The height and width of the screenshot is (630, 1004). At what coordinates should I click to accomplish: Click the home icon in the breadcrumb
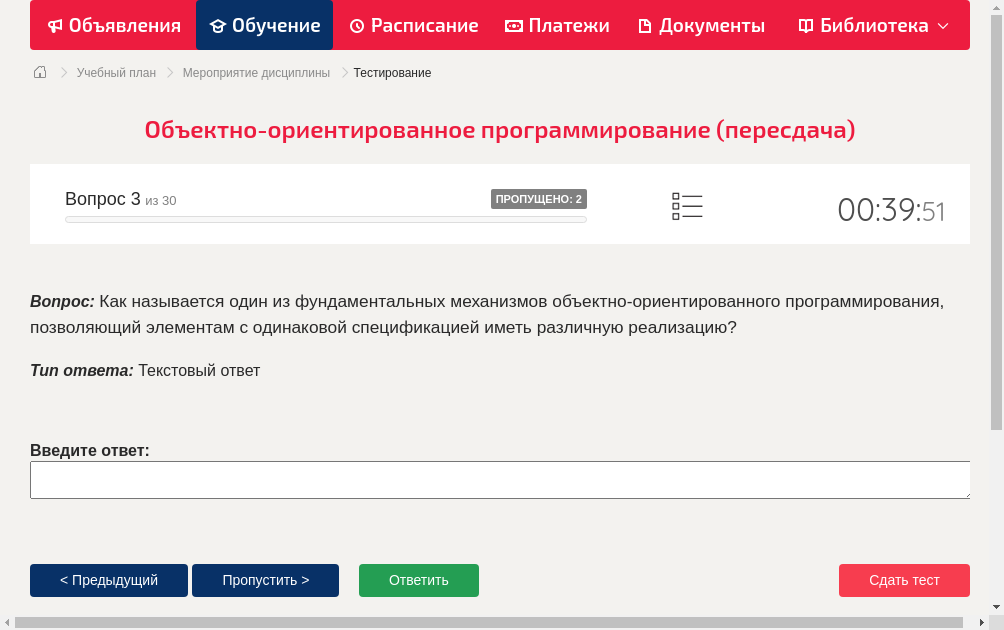[x=39, y=72]
